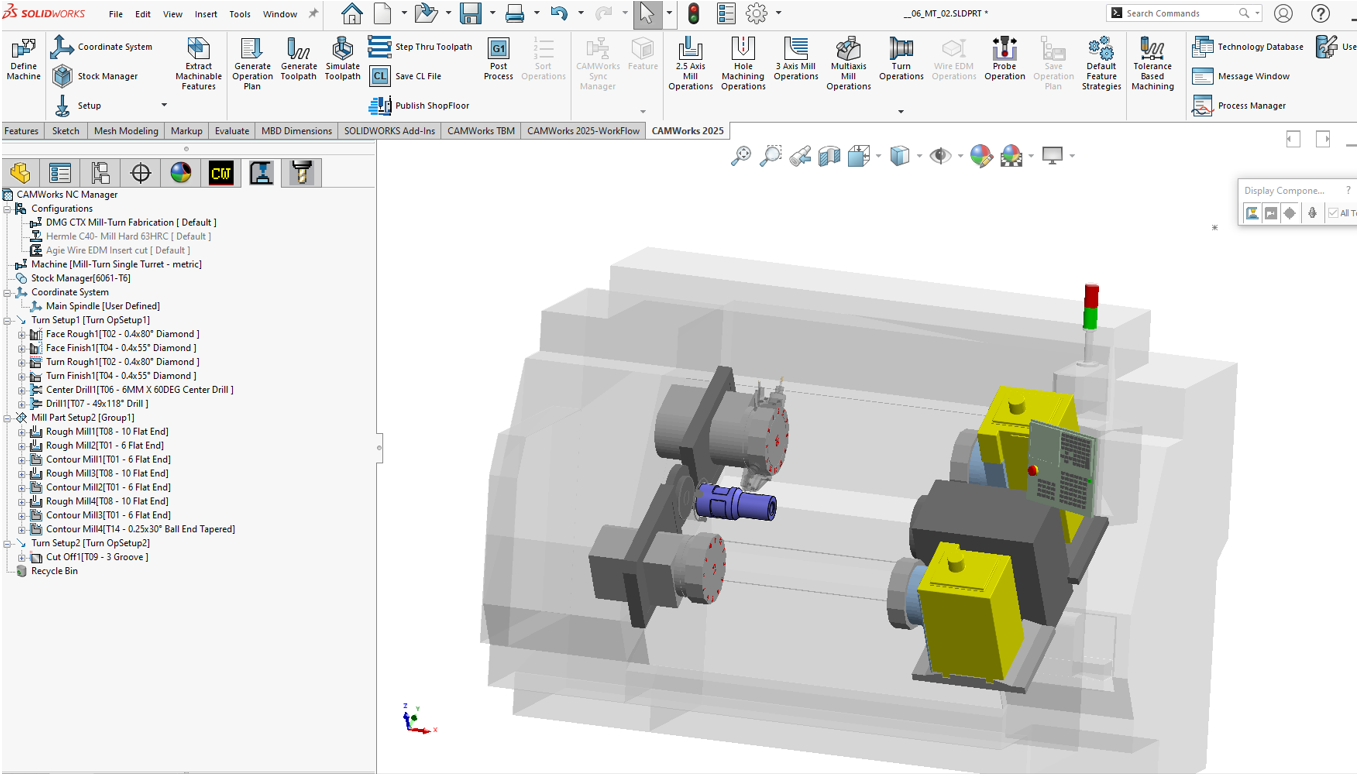Screen dimensions: 1359x774
Task: Open Process Manager
Action: (1239, 105)
